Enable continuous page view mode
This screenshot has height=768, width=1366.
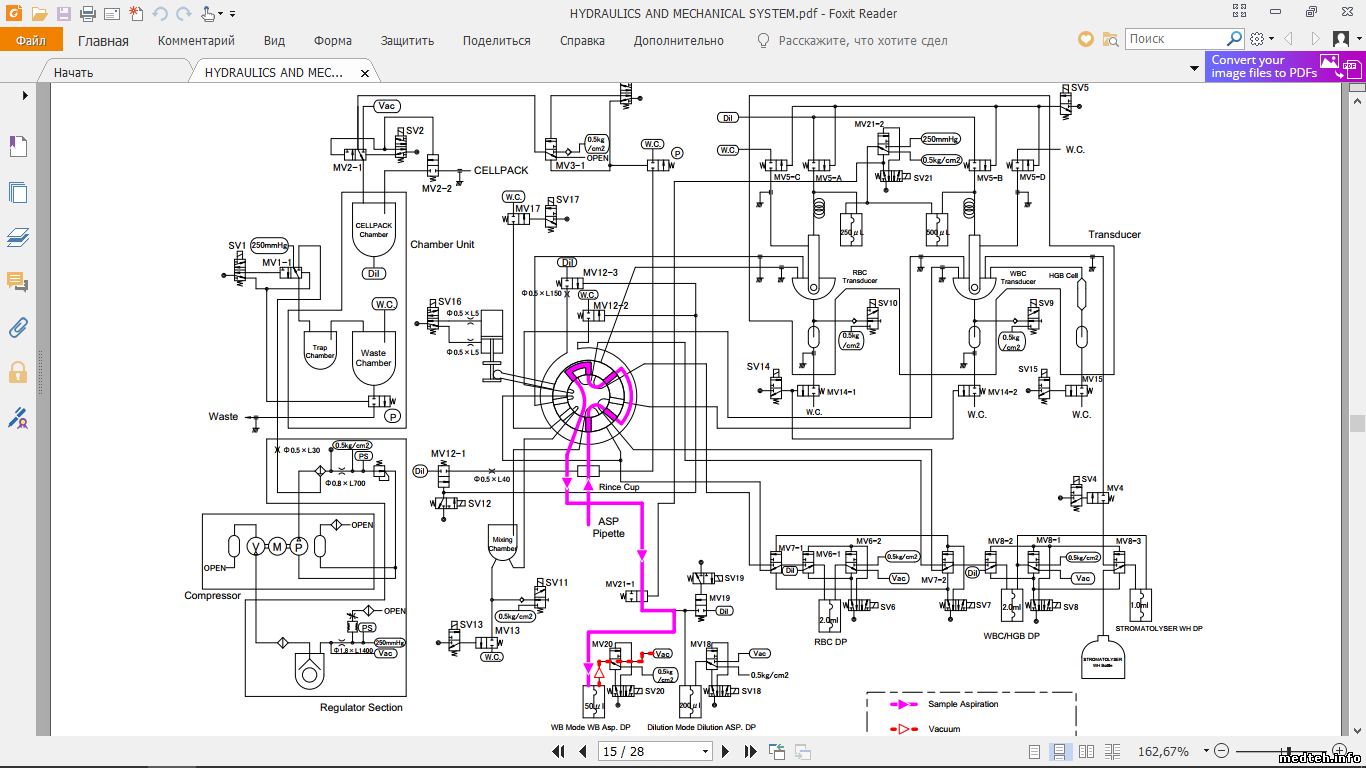pos(1060,751)
